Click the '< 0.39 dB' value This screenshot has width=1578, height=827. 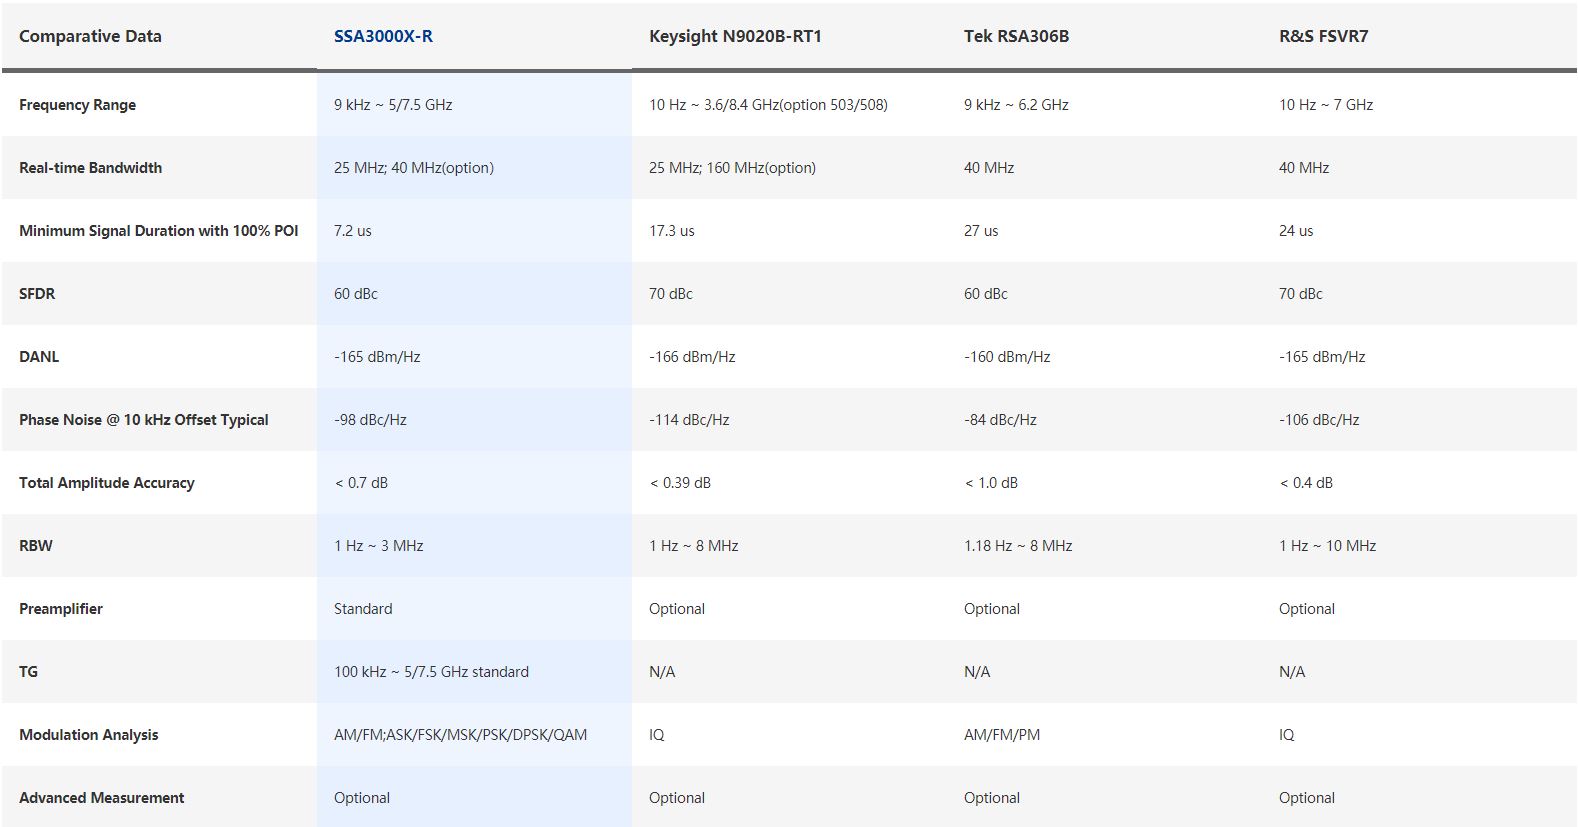tap(680, 483)
